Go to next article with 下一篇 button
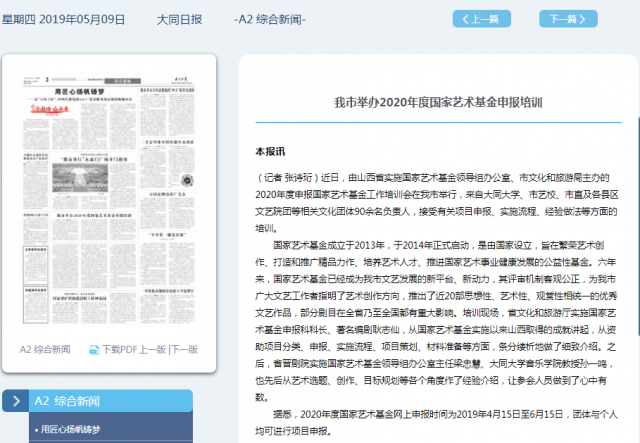The image size is (640, 443). point(568,19)
